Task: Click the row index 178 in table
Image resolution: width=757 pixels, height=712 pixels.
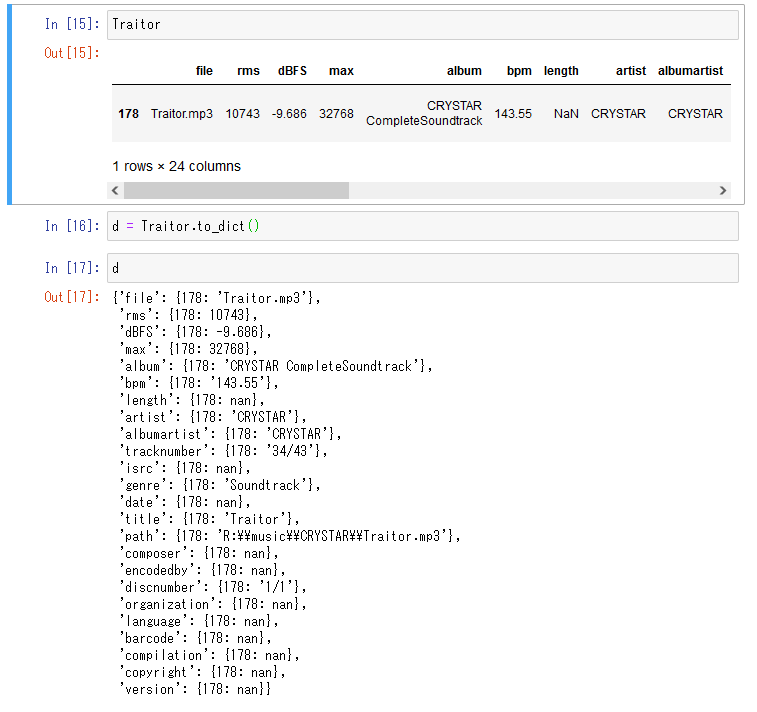Action: click(128, 114)
